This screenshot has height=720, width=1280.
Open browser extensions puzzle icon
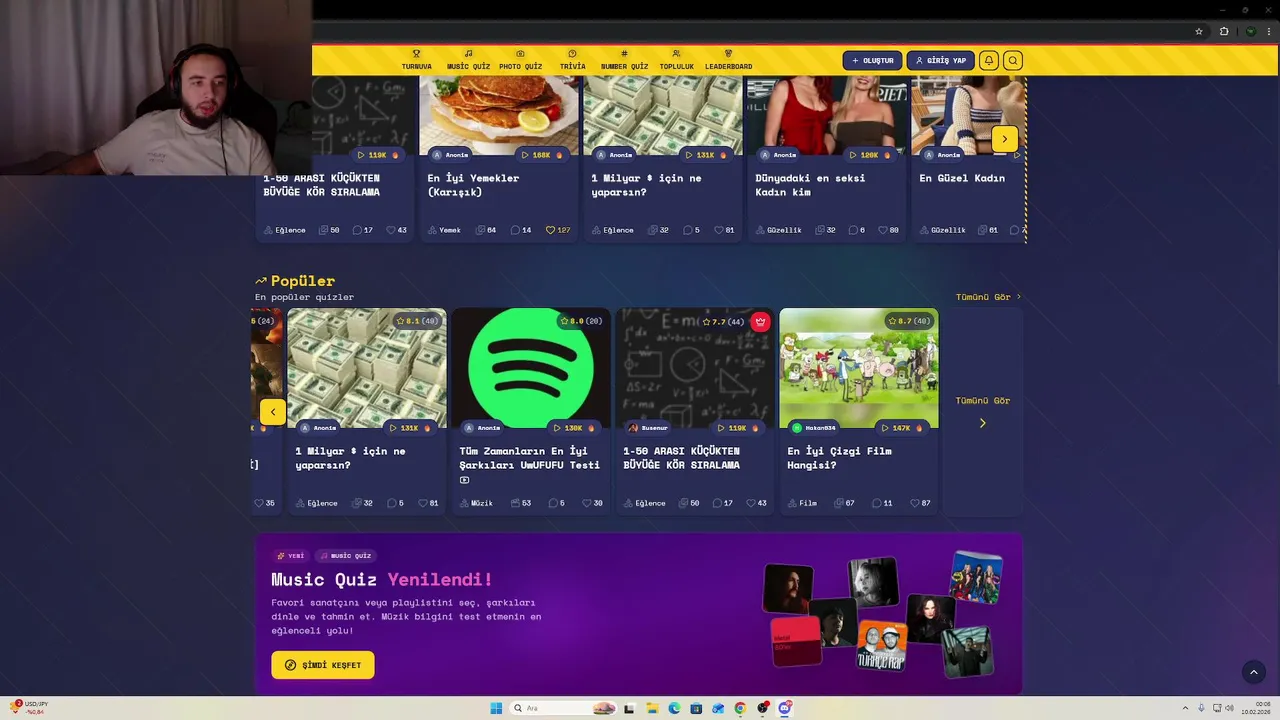[1224, 31]
